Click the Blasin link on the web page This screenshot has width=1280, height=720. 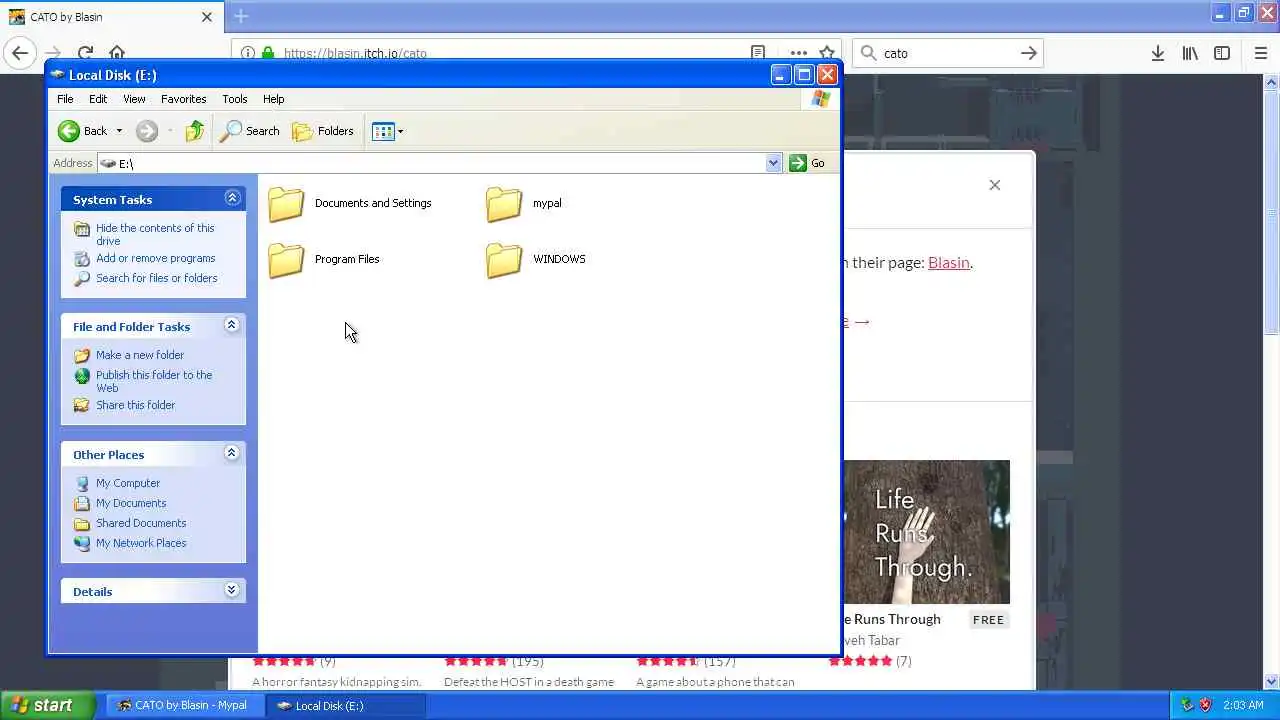[949, 262]
